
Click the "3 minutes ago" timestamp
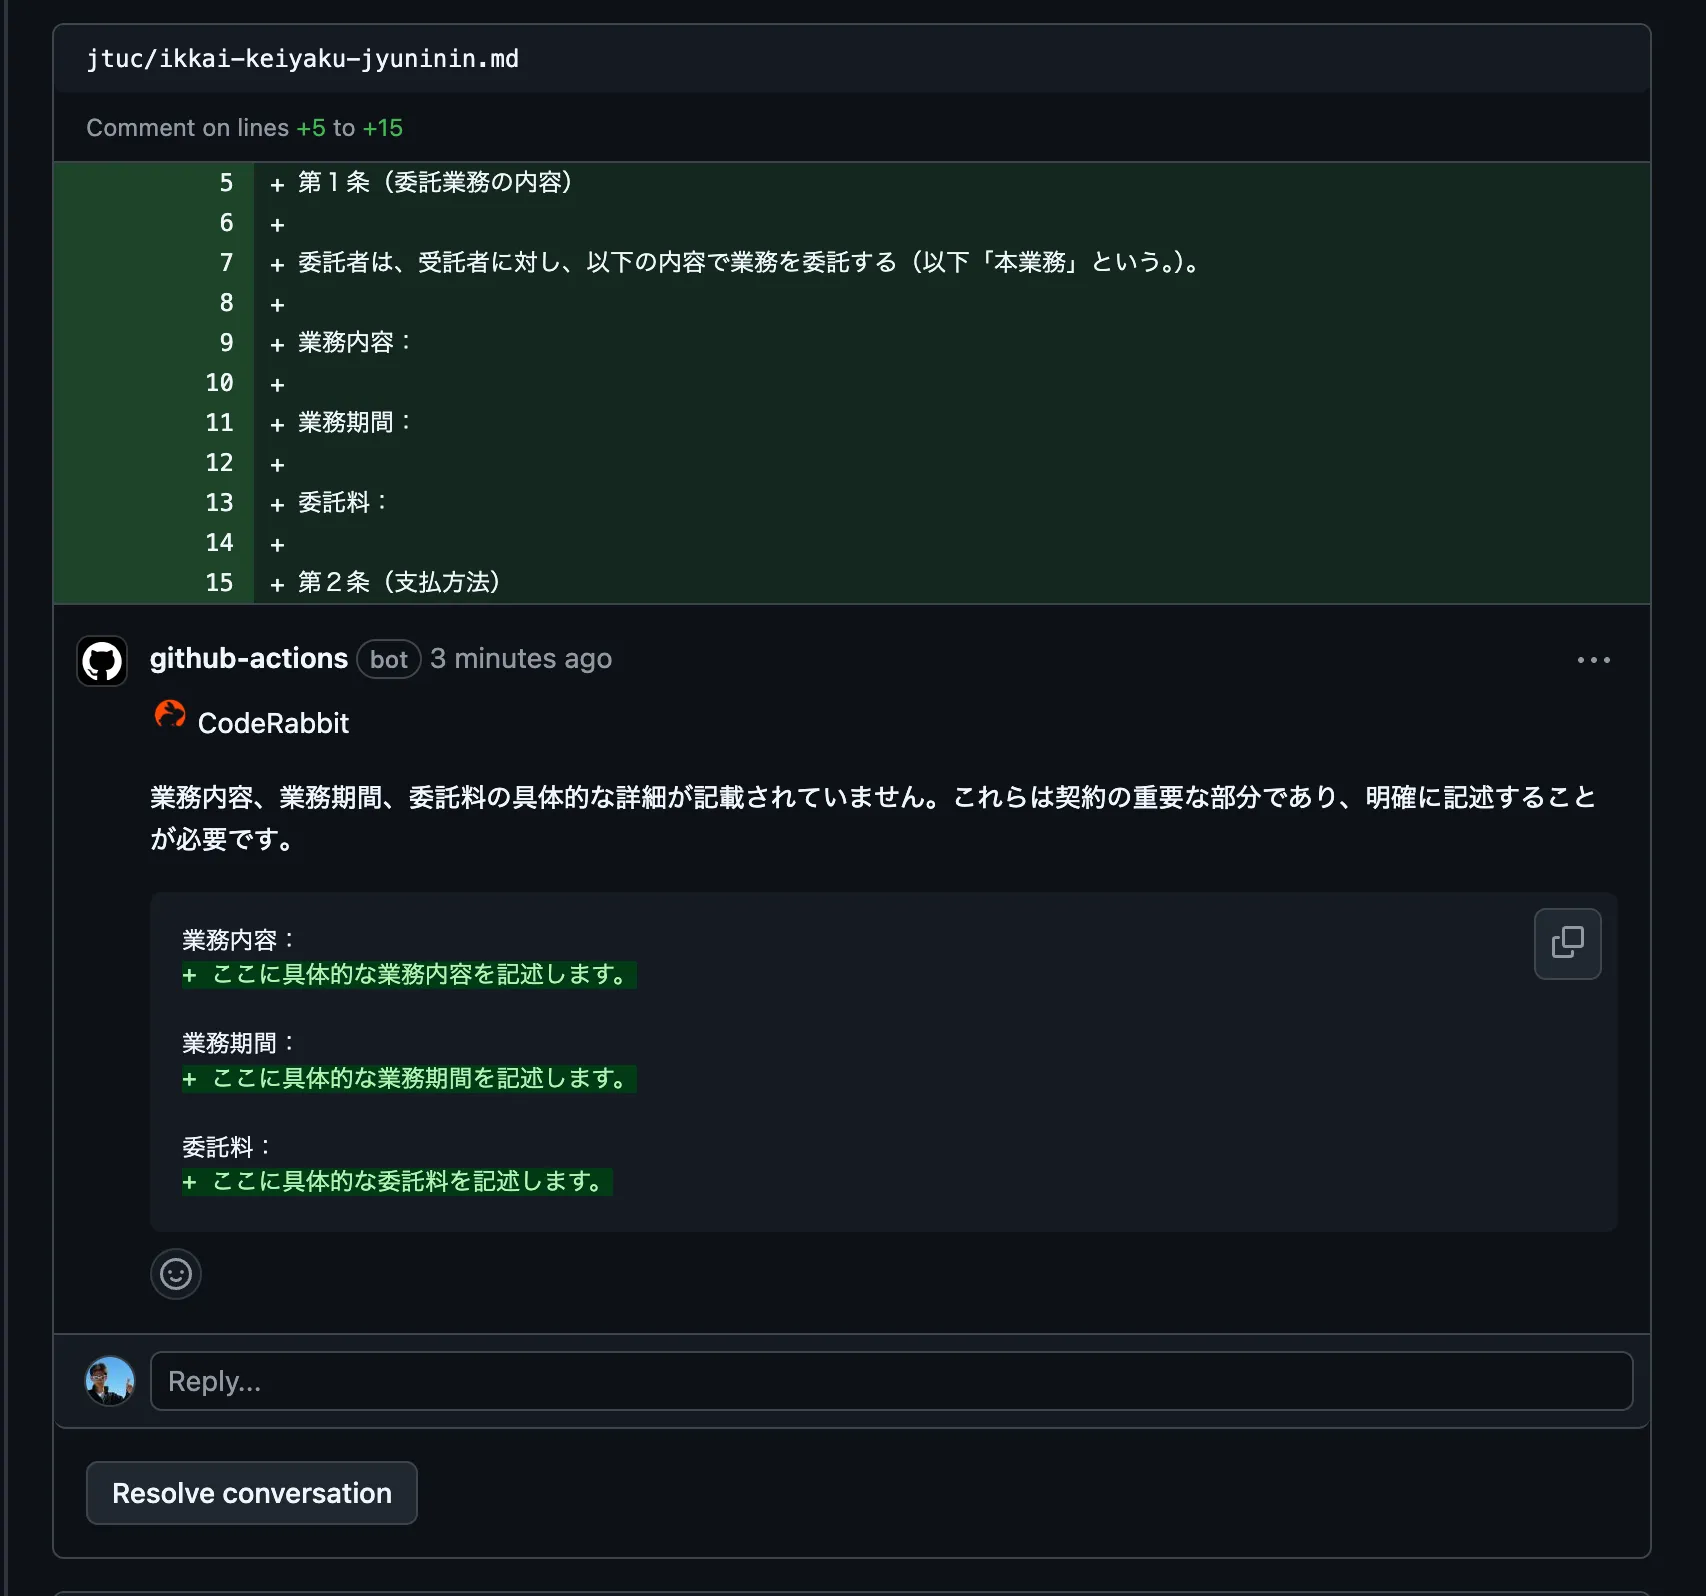(520, 659)
